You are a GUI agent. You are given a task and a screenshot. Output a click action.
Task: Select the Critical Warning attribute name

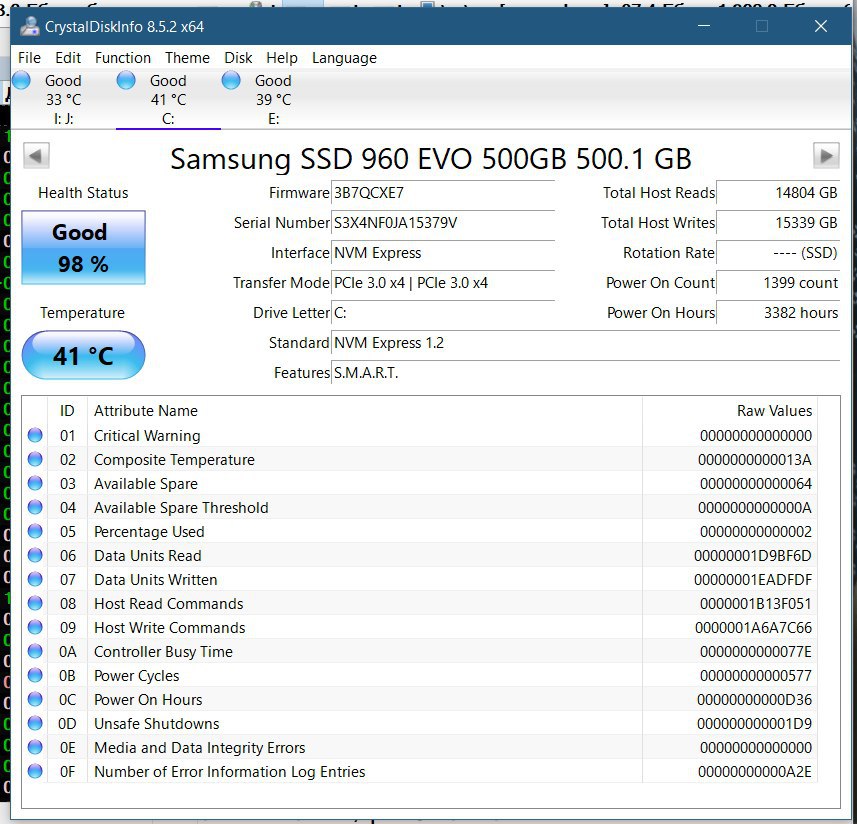pos(147,435)
